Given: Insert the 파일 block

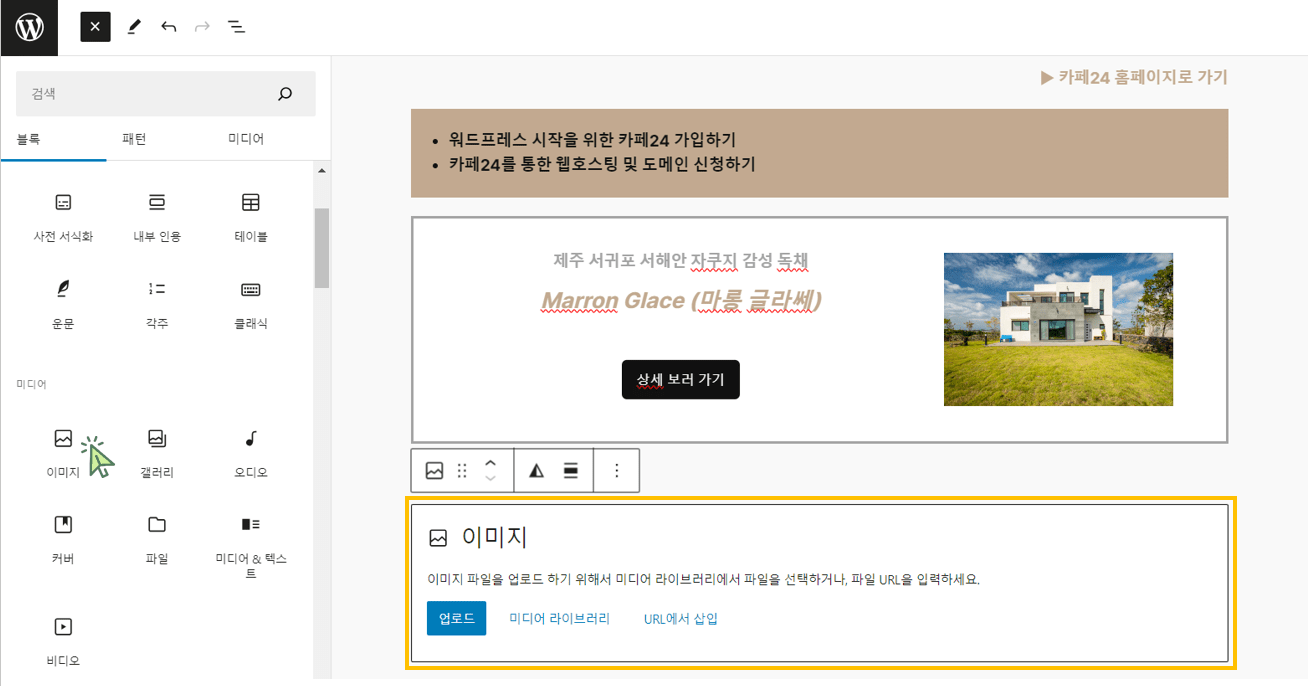Looking at the screenshot, I should pos(157,540).
